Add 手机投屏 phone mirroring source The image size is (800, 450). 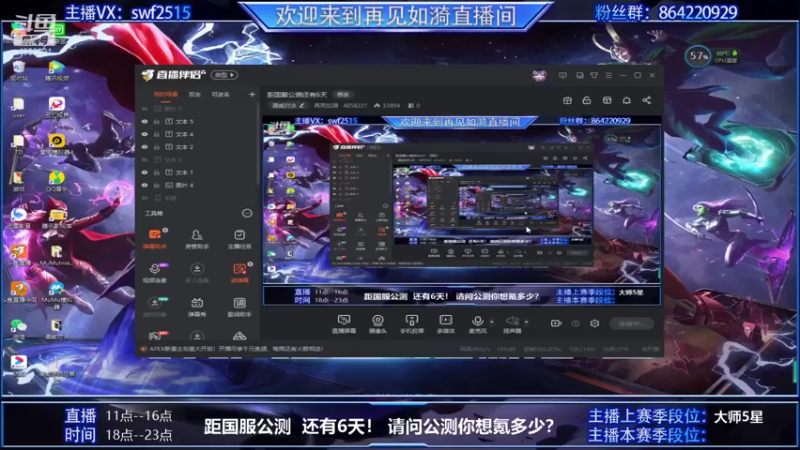(x=411, y=324)
